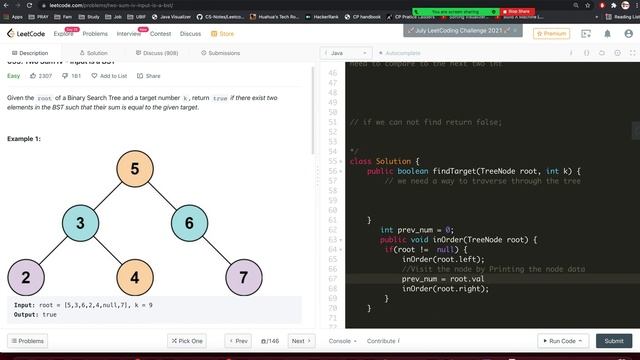This screenshot has width=640, height=360.
Task: Reset code to default with editor icon
Action: point(602,53)
